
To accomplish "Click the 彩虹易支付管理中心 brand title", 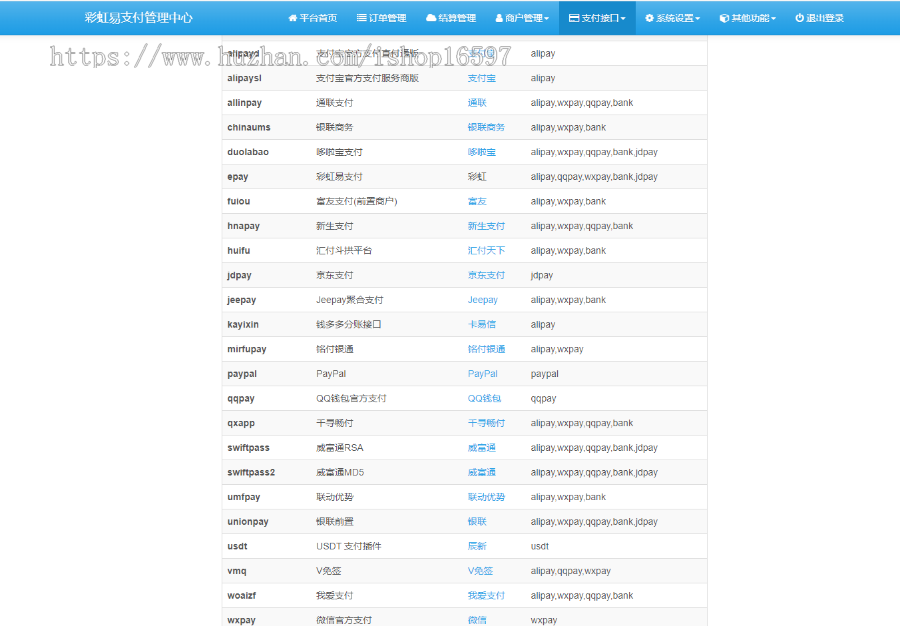I will tap(138, 18).
